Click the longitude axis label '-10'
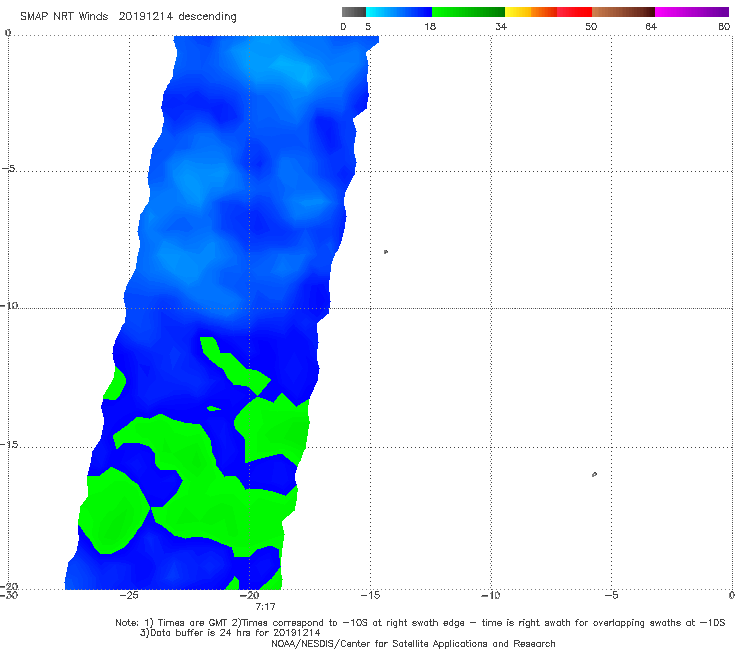 pyautogui.click(x=490, y=595)
